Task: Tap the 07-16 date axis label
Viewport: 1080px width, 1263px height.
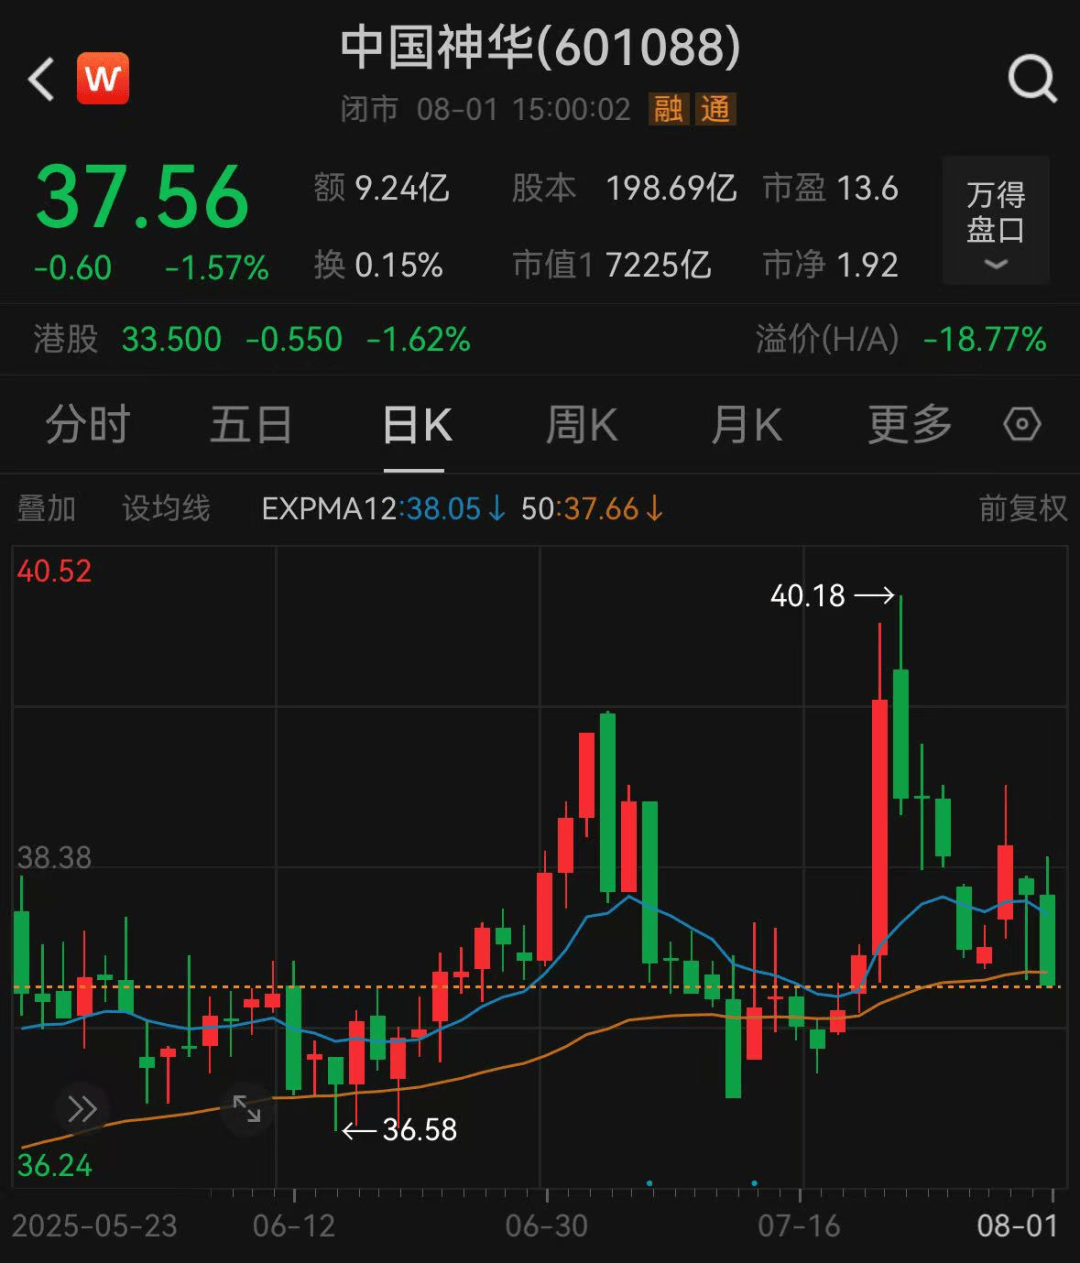Action: pos(799,1226)
